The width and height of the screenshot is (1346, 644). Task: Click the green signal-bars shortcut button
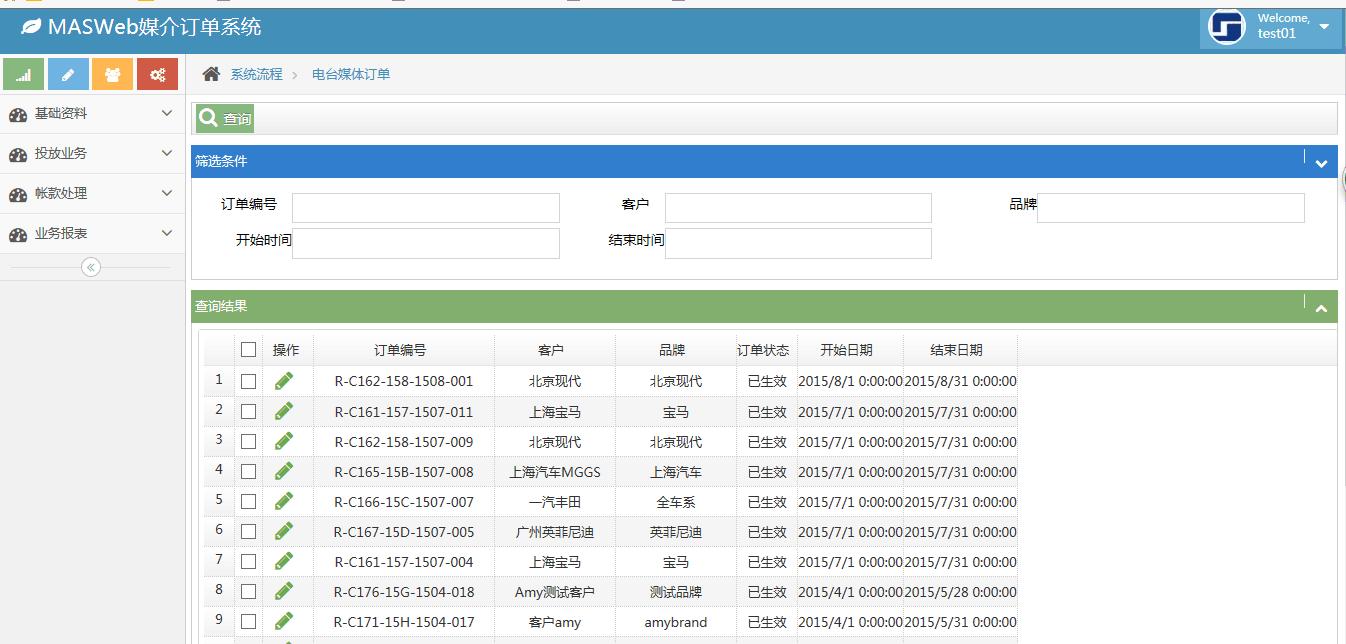coord(24,74)
